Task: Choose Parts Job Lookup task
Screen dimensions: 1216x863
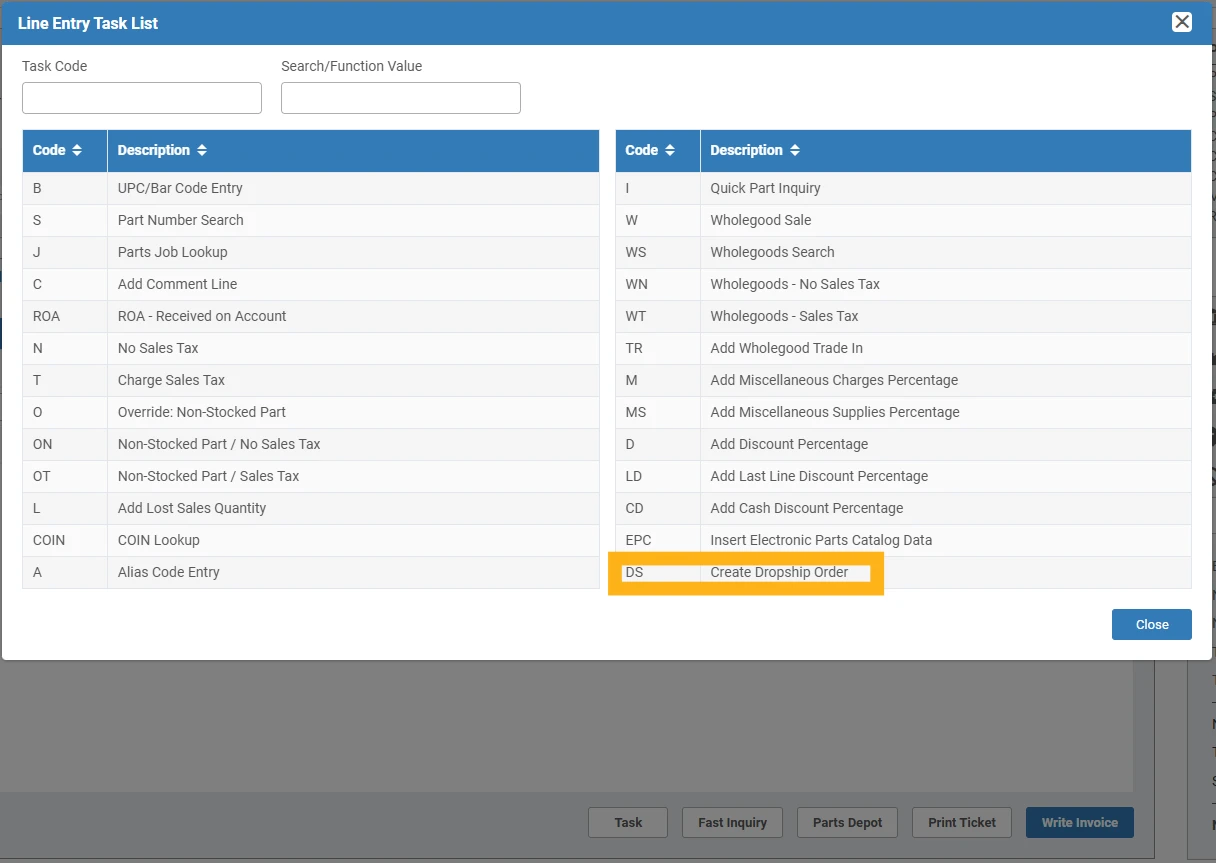Action: (311, 252)
